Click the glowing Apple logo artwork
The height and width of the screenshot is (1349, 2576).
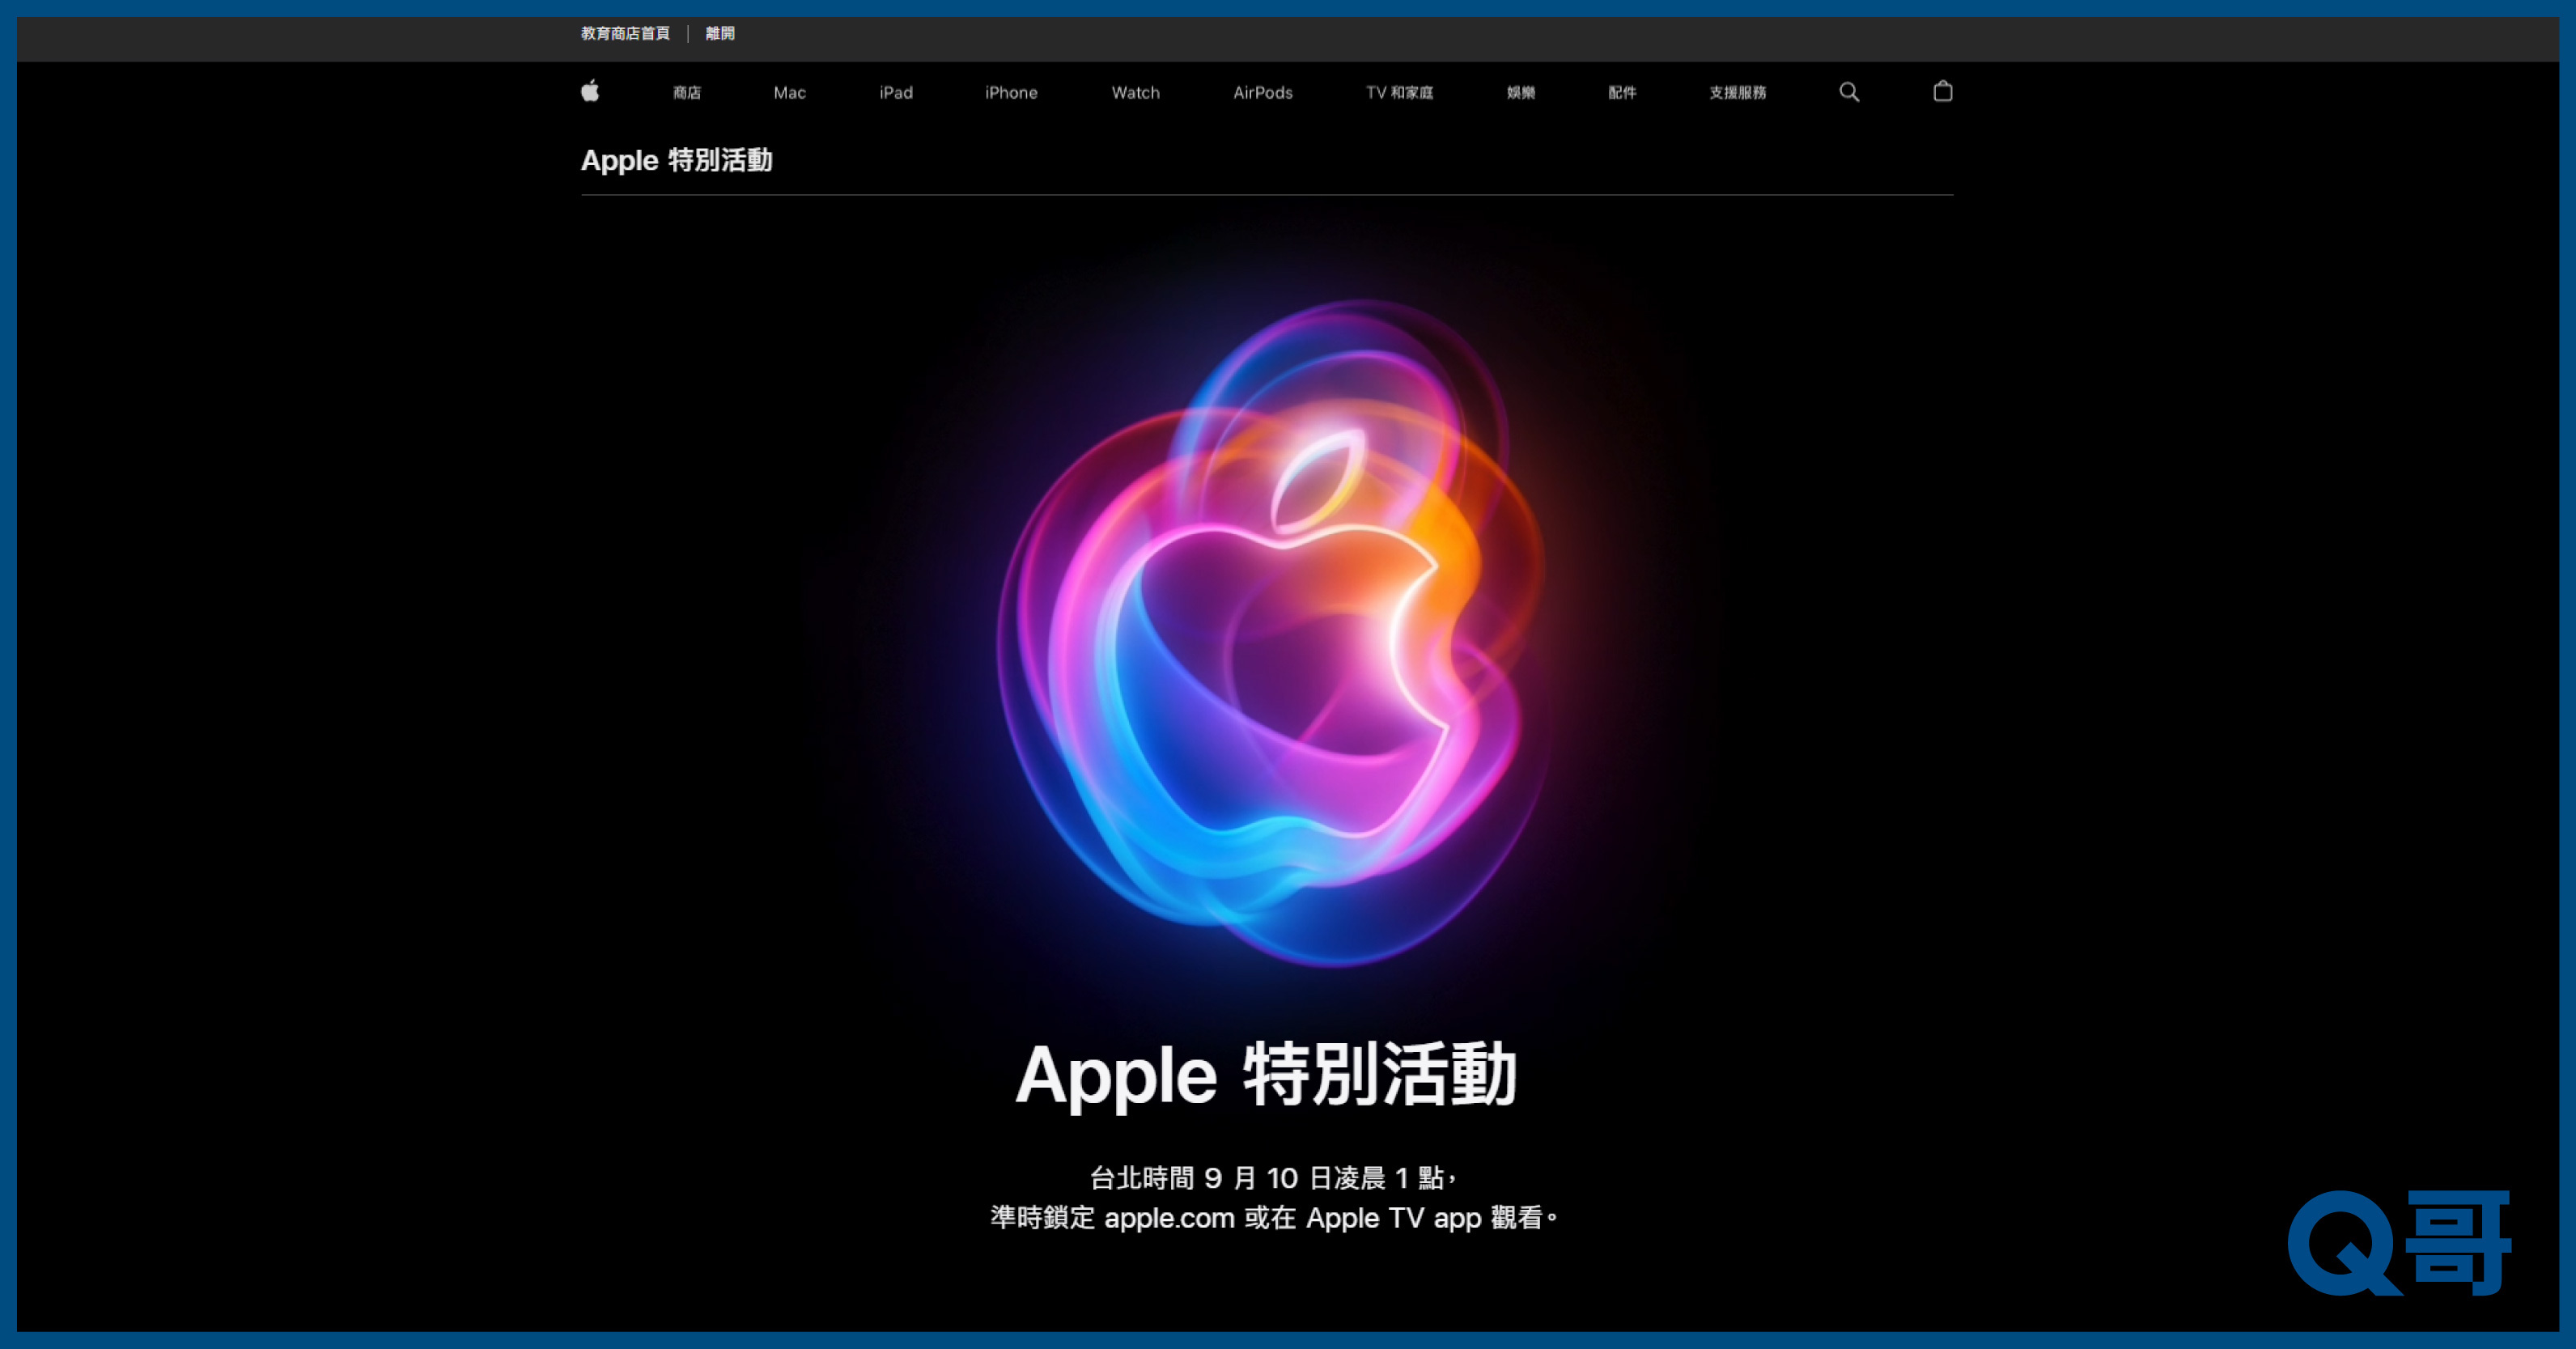point(1272,632)
